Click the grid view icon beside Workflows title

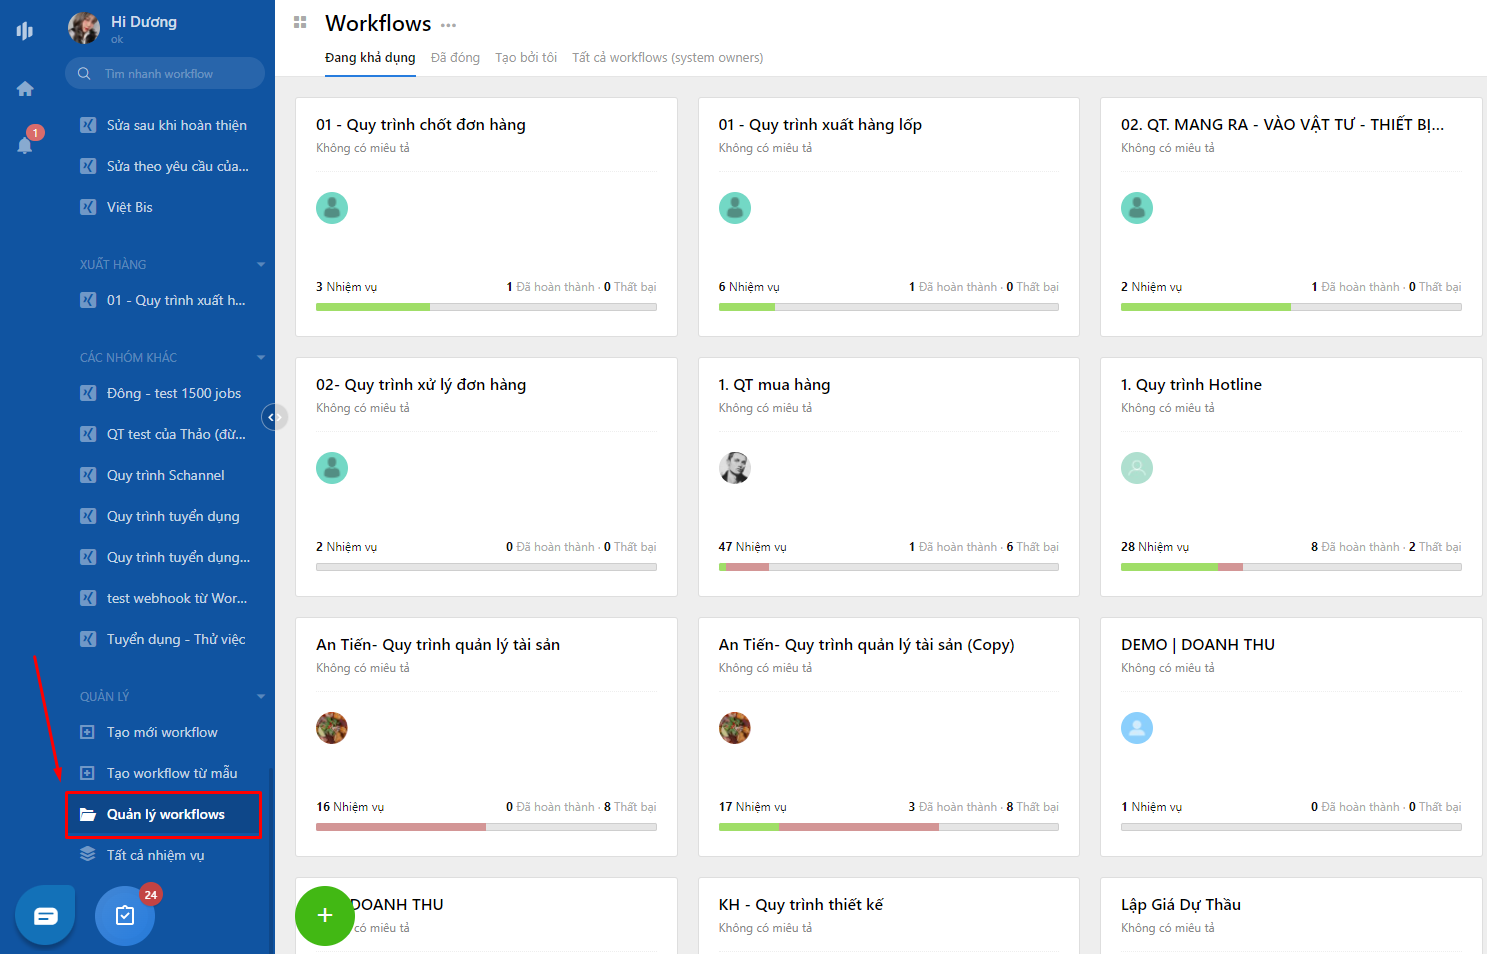(x=298, y=22)
